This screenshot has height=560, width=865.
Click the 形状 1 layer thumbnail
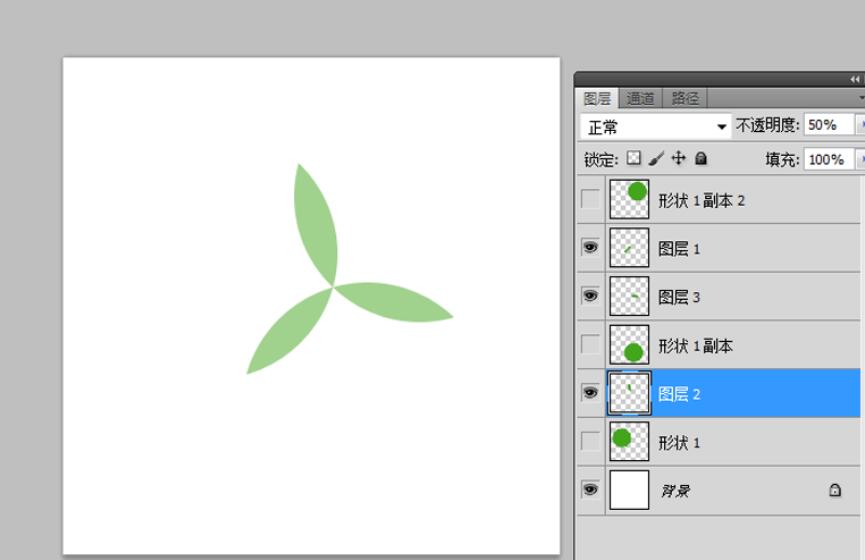pyautogui.click(x=630, y=441)
